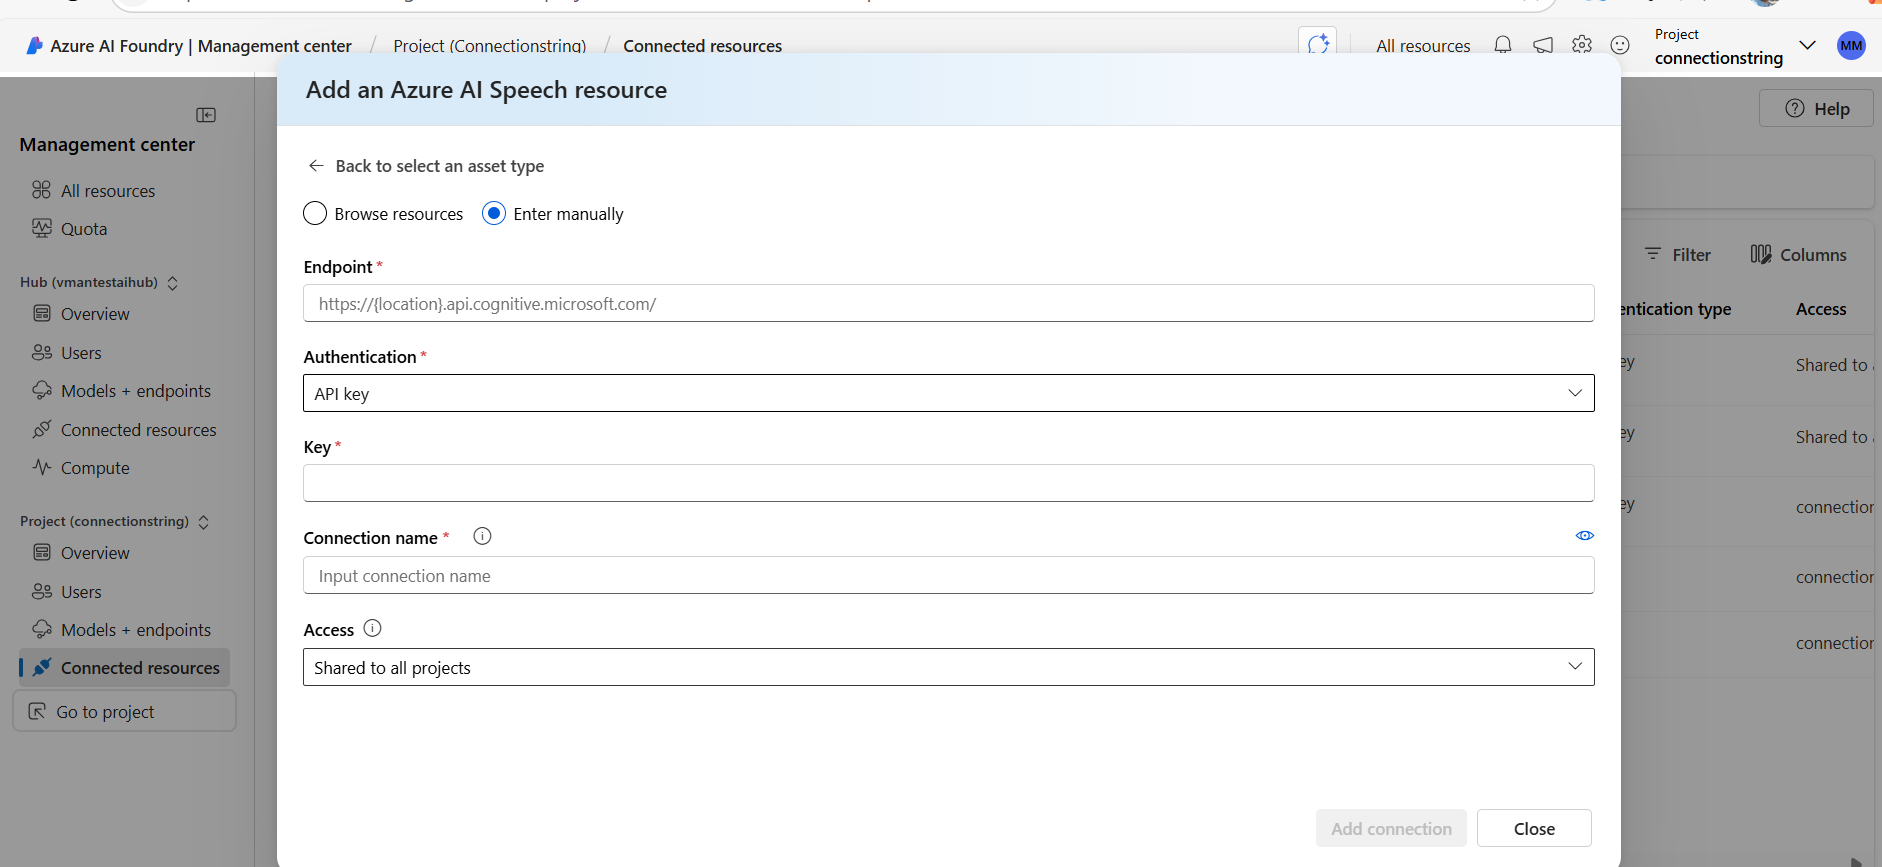Click the Access column header
The height and width of the screenshot is (867, 1882).
click(1821, 309)
